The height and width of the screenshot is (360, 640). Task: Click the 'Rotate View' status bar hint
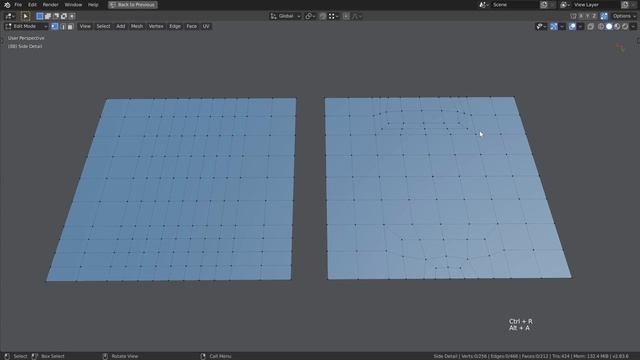[124, 356]
